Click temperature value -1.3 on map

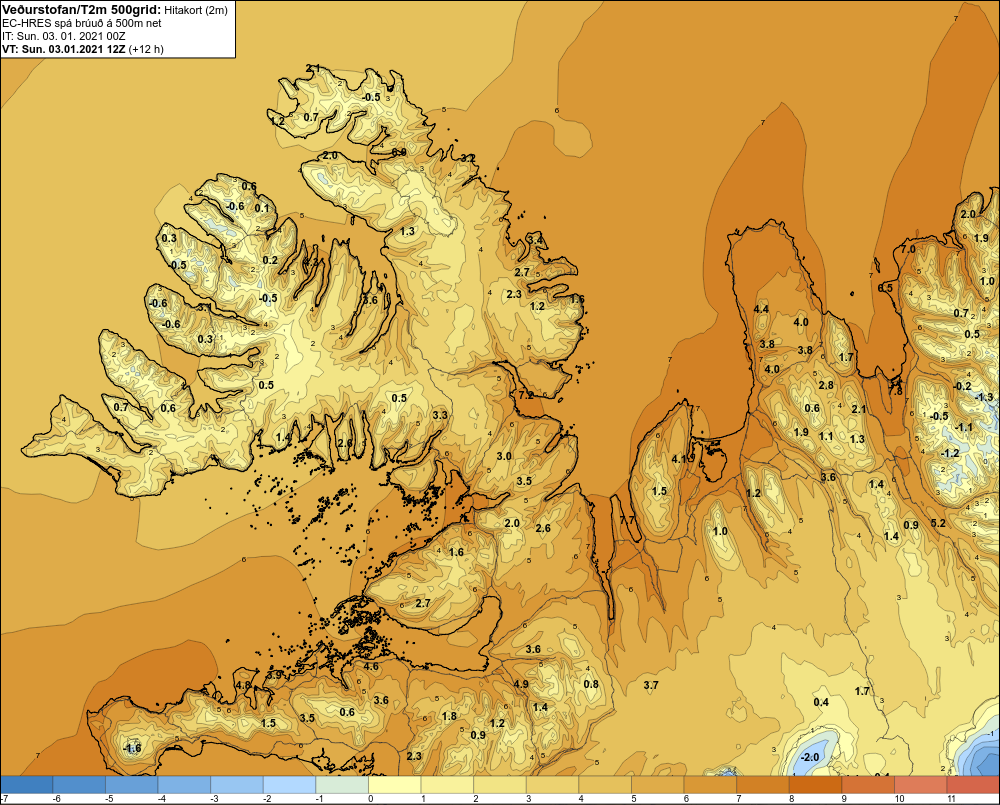[983, 397]
